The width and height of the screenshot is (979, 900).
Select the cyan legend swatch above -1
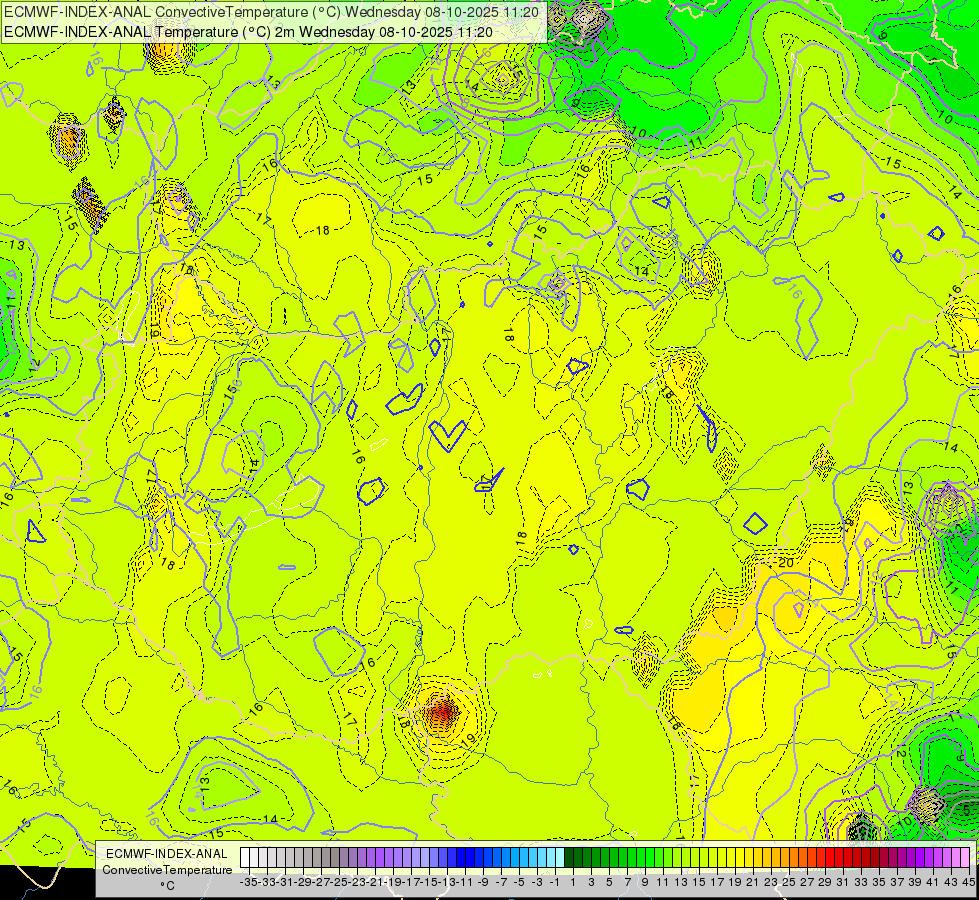coord(550,858)
